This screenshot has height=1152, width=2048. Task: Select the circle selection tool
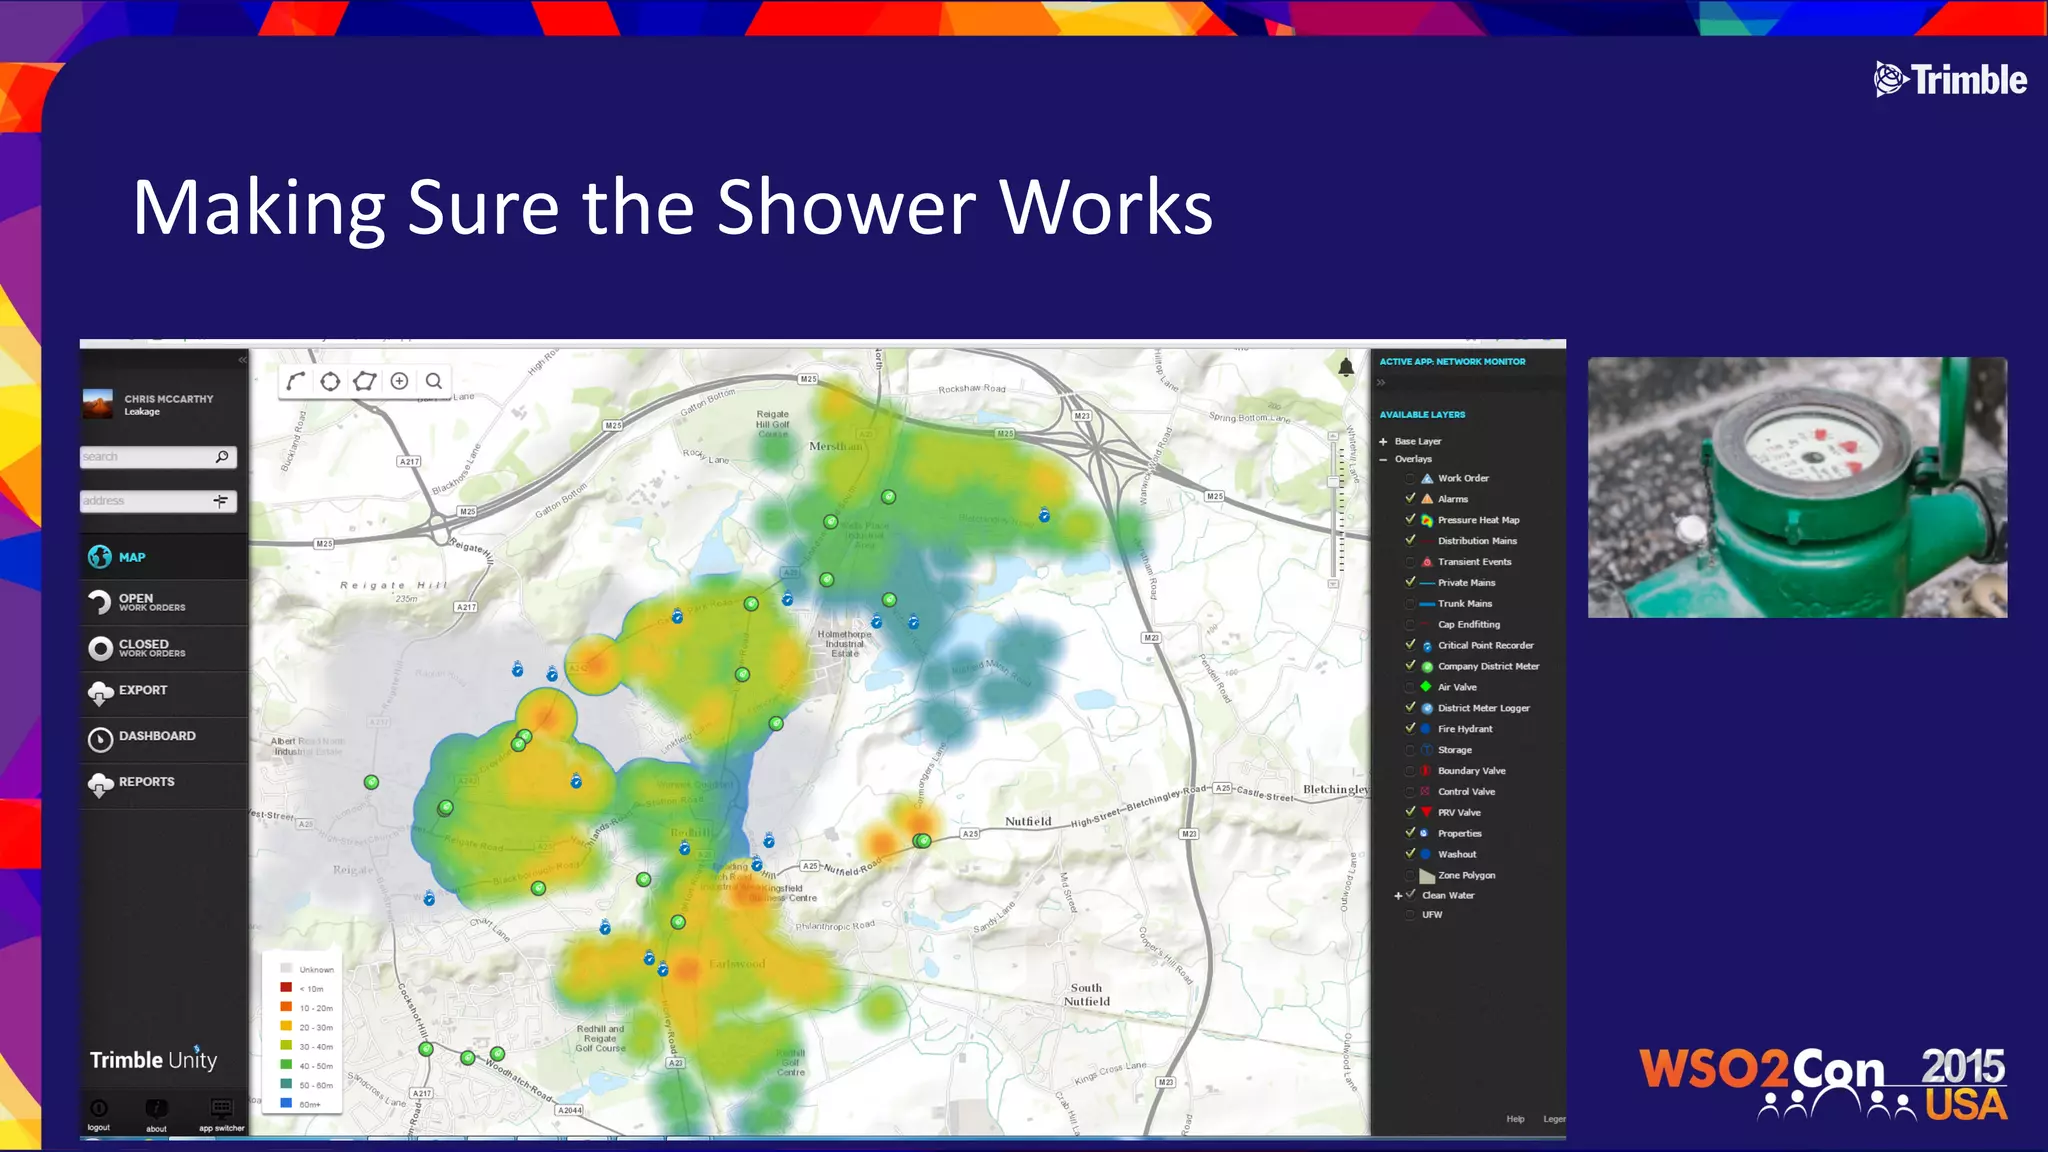point(330,381)
